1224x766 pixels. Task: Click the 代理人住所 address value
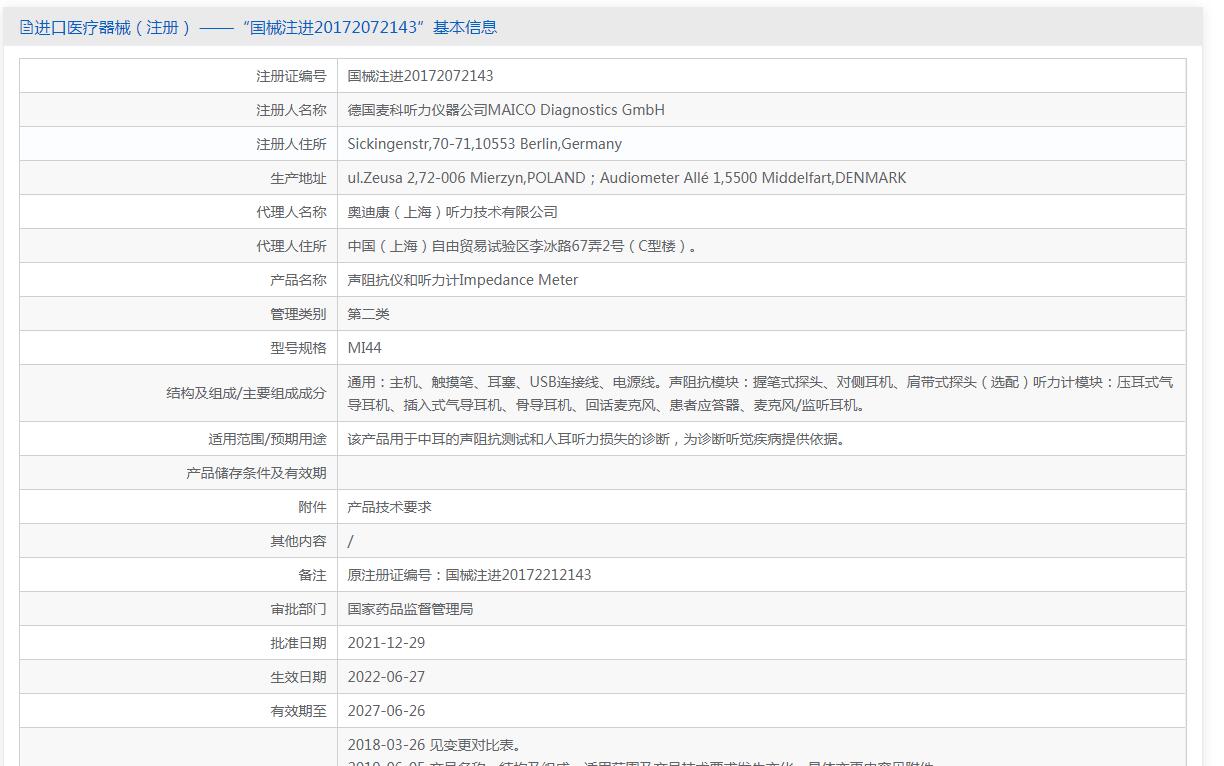click(x=522, y=246)
